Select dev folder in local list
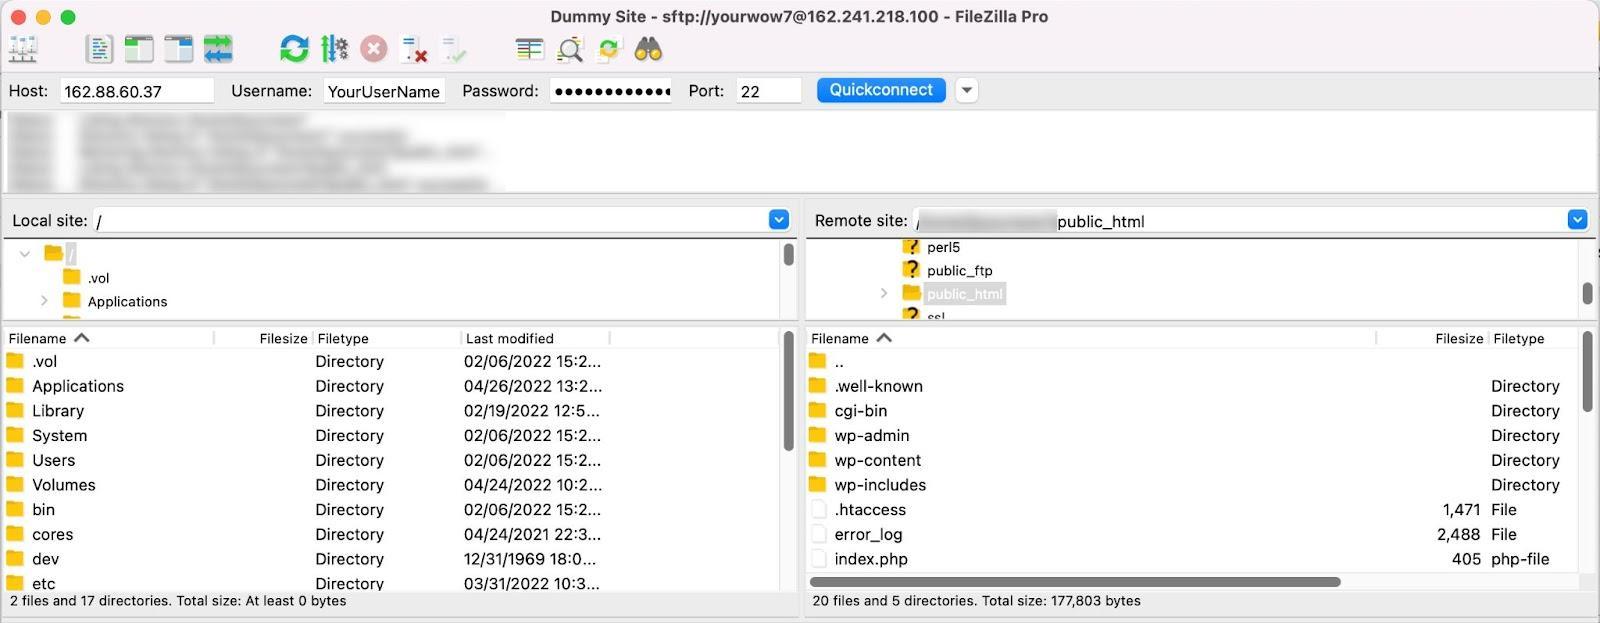 point(391,559)
